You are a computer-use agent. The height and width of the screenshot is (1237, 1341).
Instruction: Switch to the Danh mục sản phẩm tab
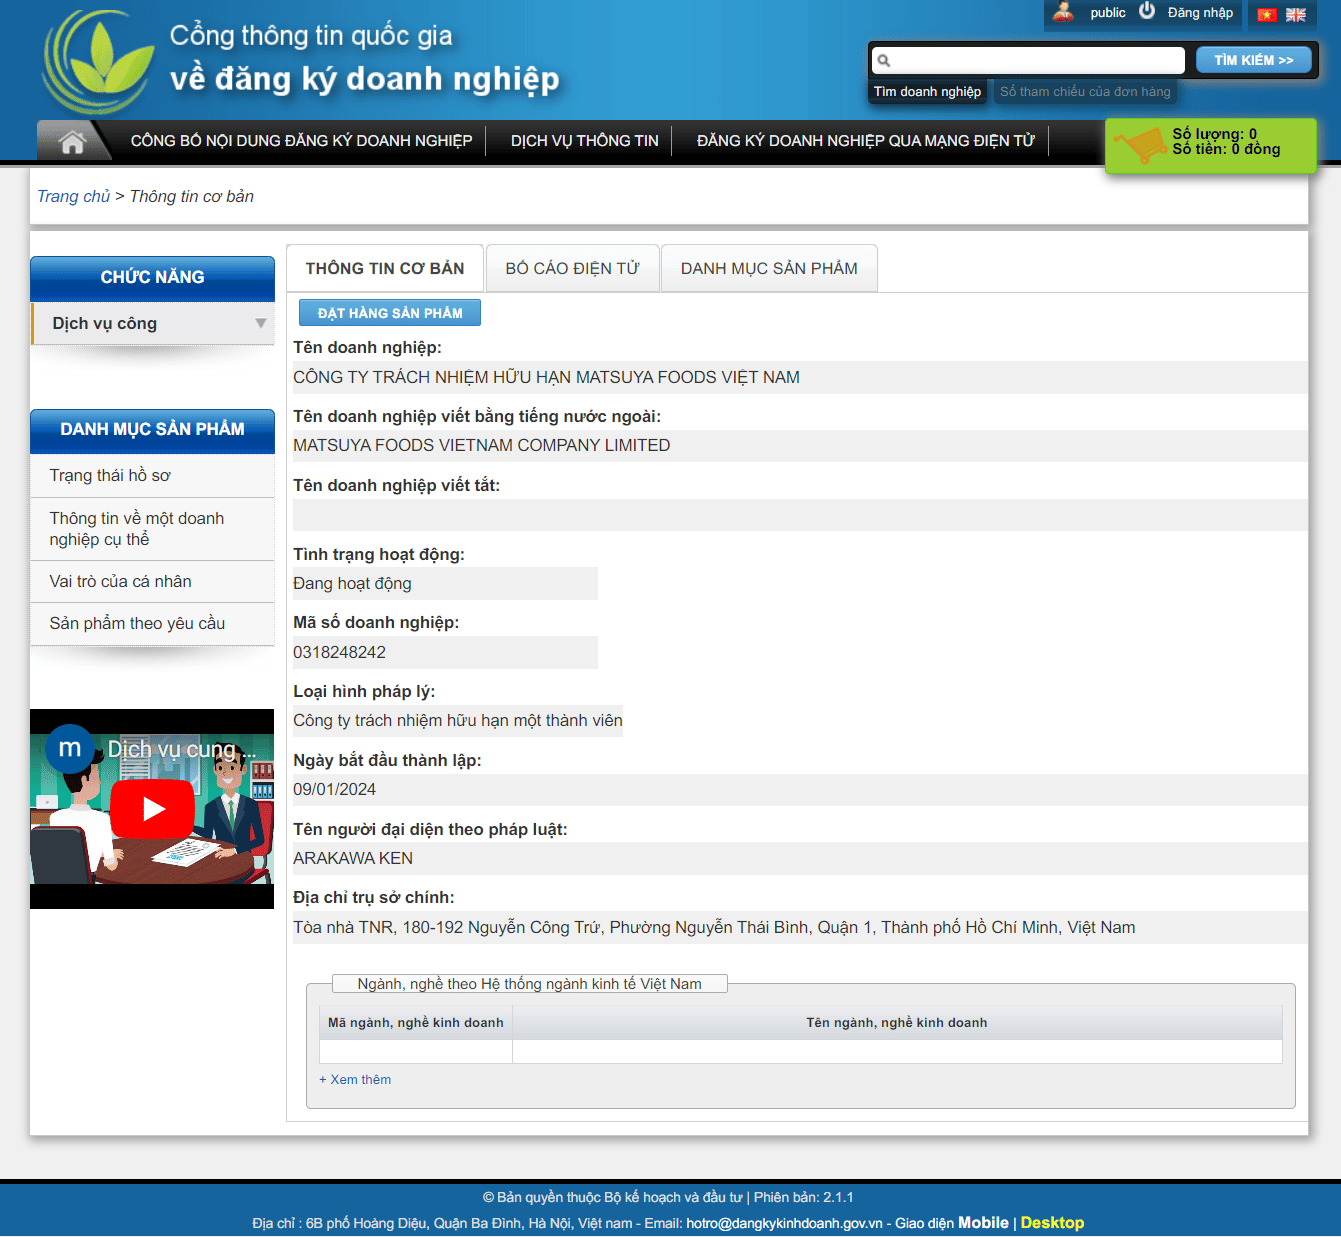pyautogui.click(x=769, y=268)
